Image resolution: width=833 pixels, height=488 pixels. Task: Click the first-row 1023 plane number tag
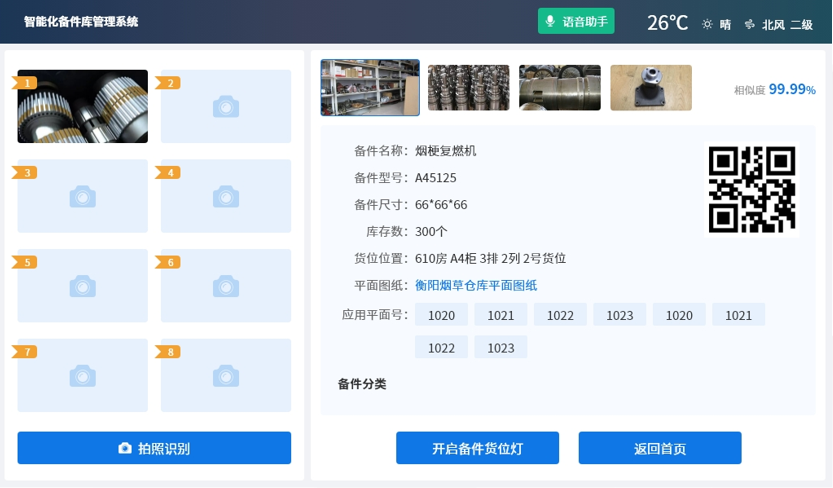(620, 315)
